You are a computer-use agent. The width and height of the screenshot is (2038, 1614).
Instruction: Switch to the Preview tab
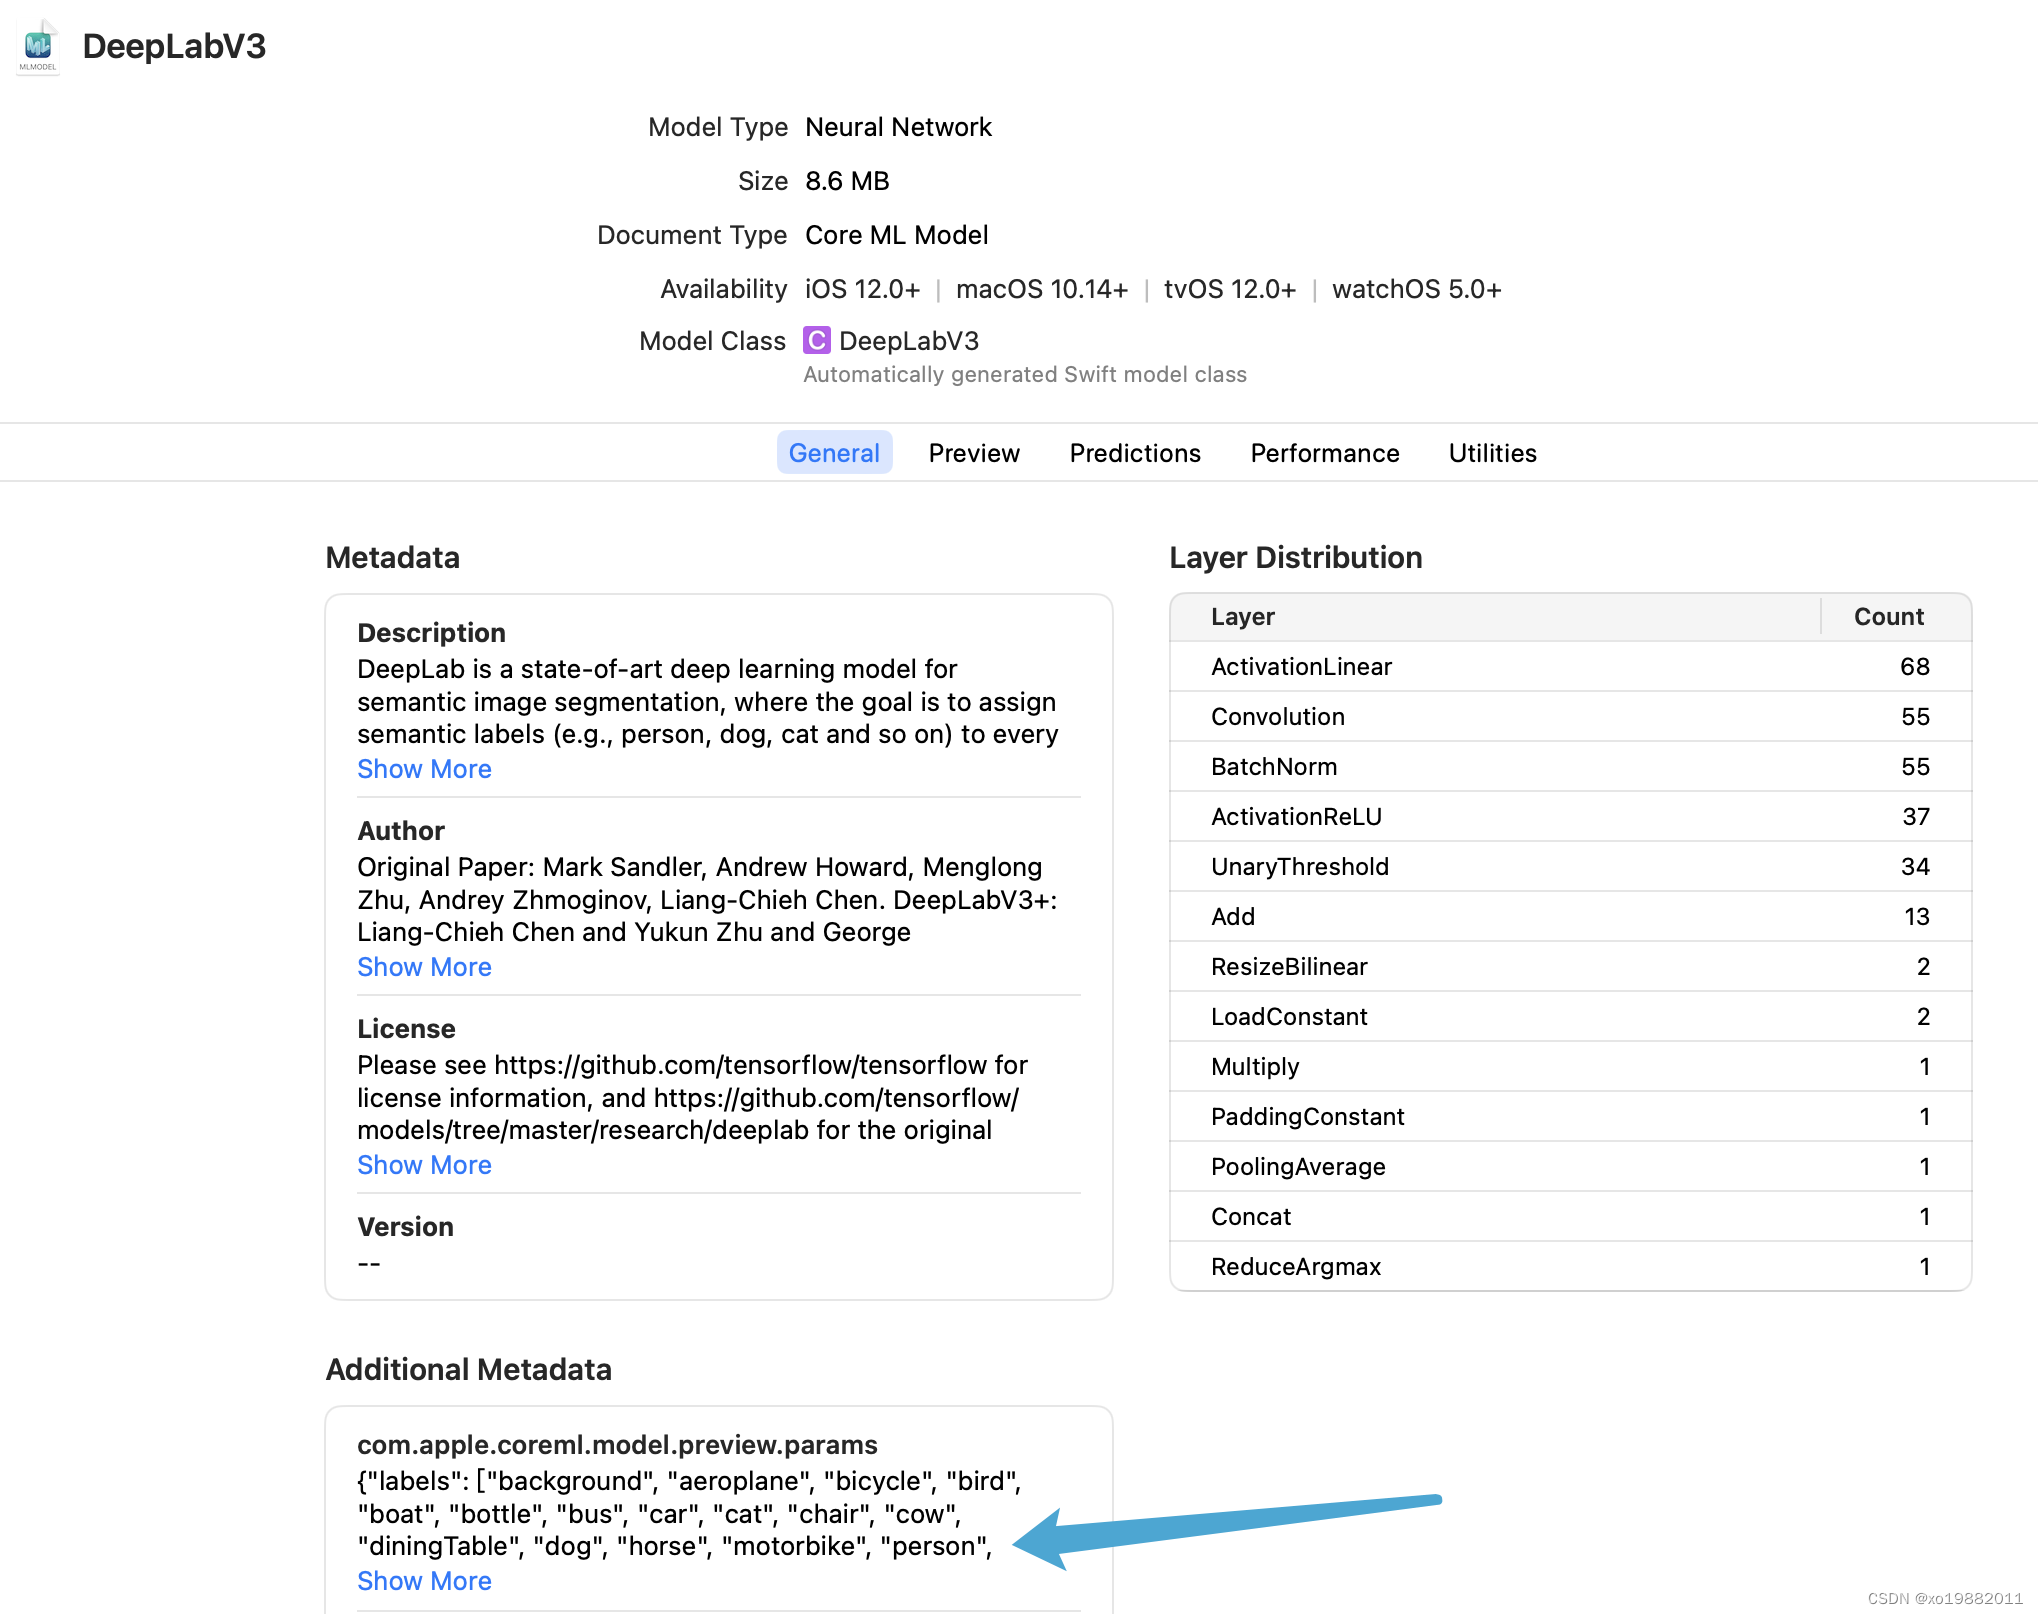point(974,453)
